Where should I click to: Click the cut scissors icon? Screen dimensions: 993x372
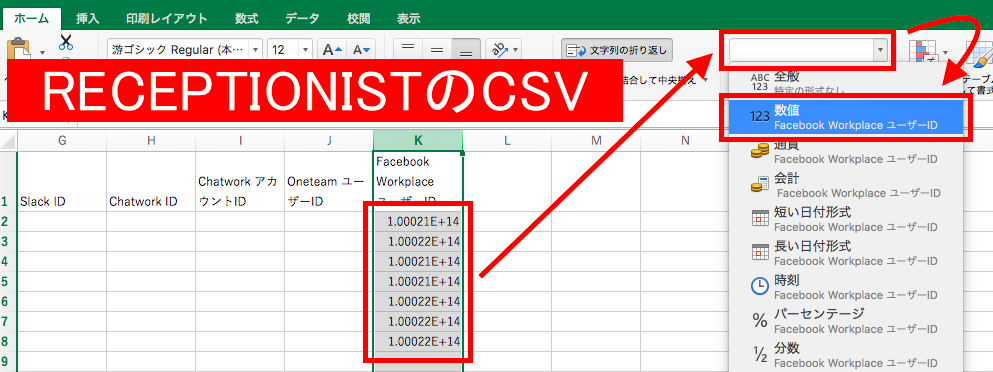pyautogui.click(x=66, y=43)
